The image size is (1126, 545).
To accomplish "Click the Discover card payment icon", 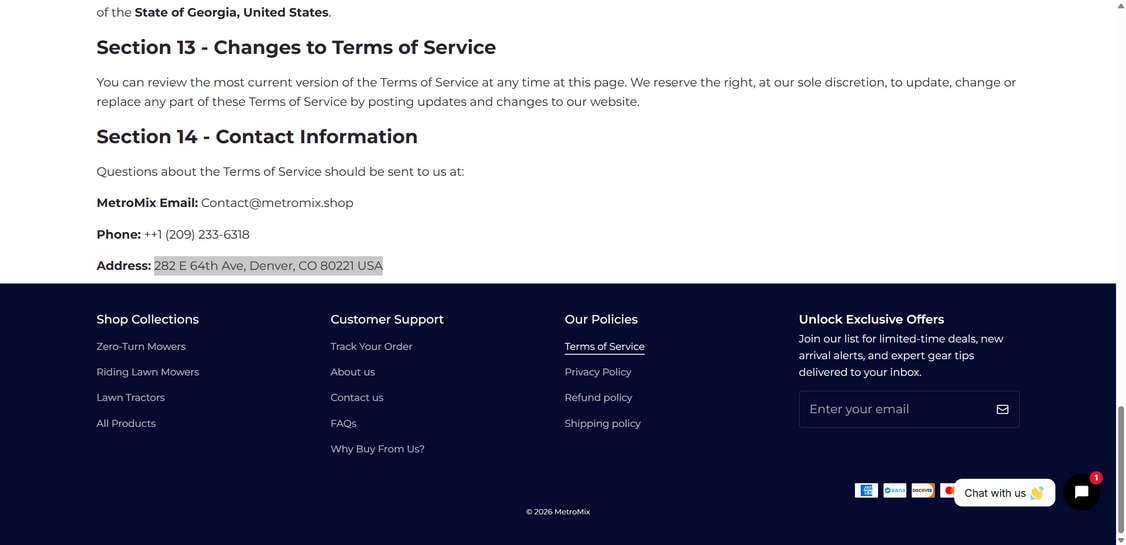I will pos(922,490).
